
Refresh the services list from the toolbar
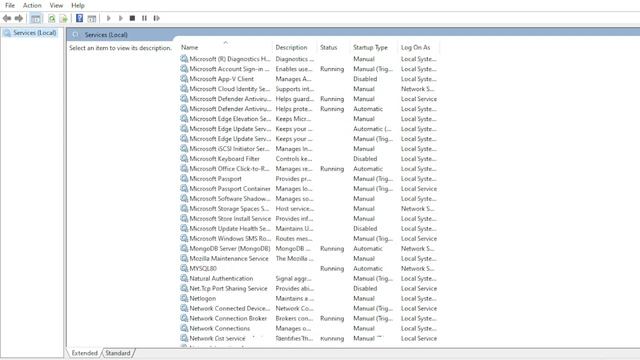tap(52, 18)
